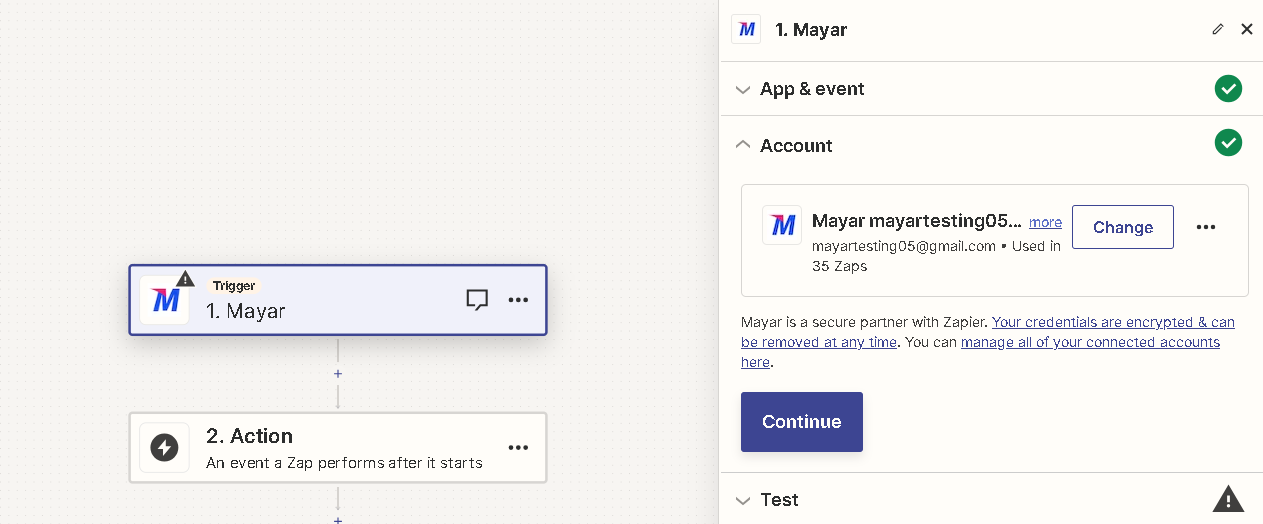
Task: Expand the App & event section
Action: [742, 89]
